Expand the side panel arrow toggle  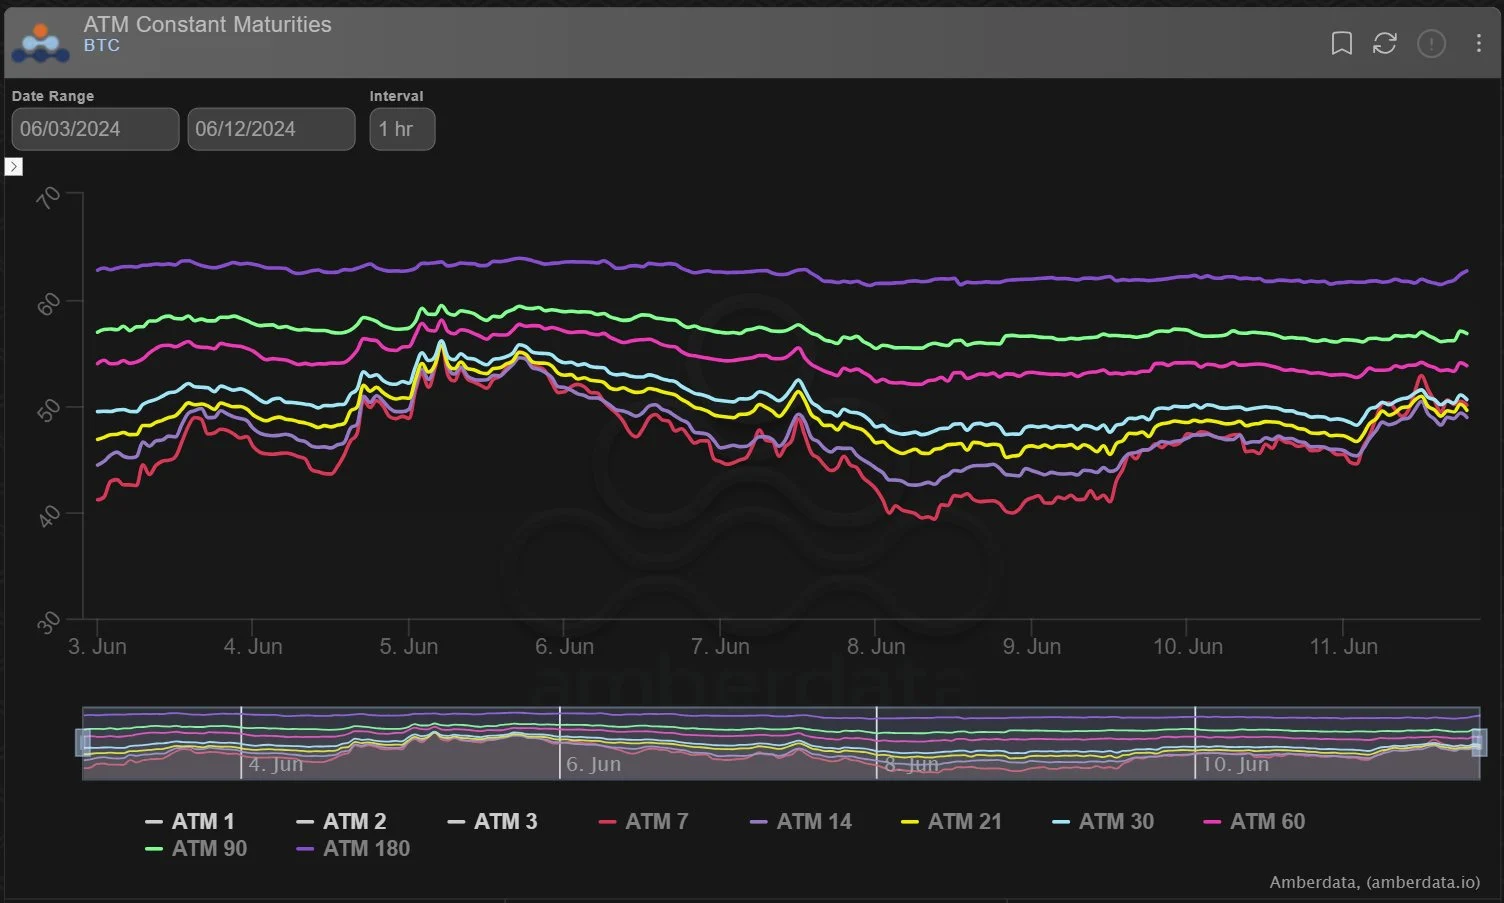coord(14,167)
